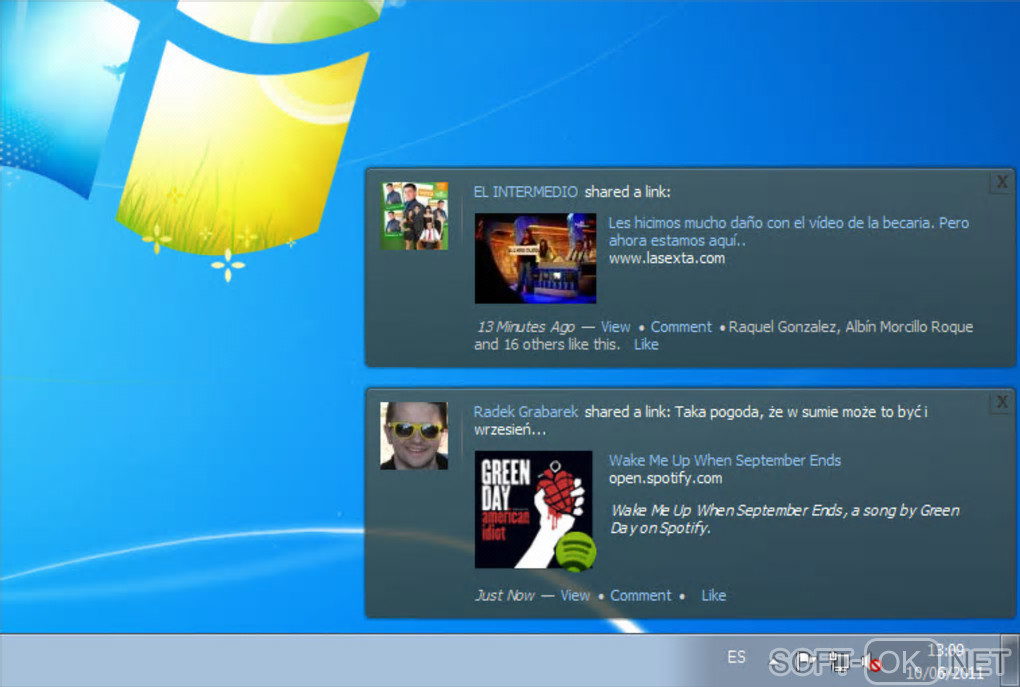Viewport: 1020px width, 687px height.
Task: Show hidden tray icons arrow
Action: coord(774,662)
